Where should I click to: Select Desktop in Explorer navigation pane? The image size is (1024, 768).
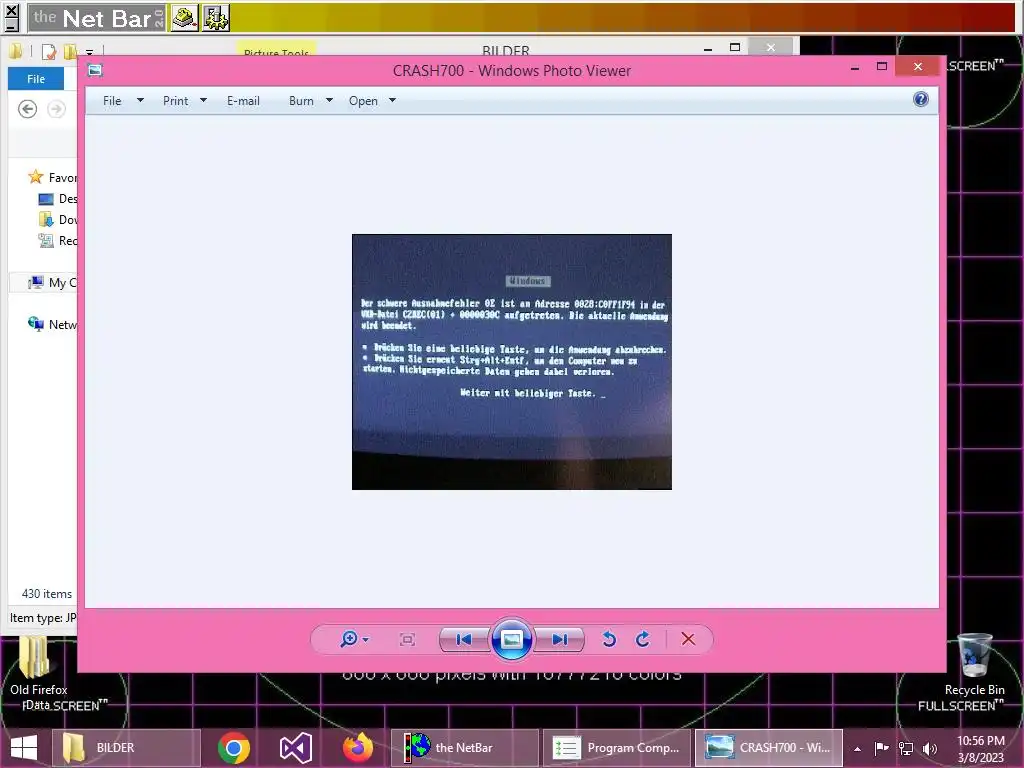click(x=57, y=199)
